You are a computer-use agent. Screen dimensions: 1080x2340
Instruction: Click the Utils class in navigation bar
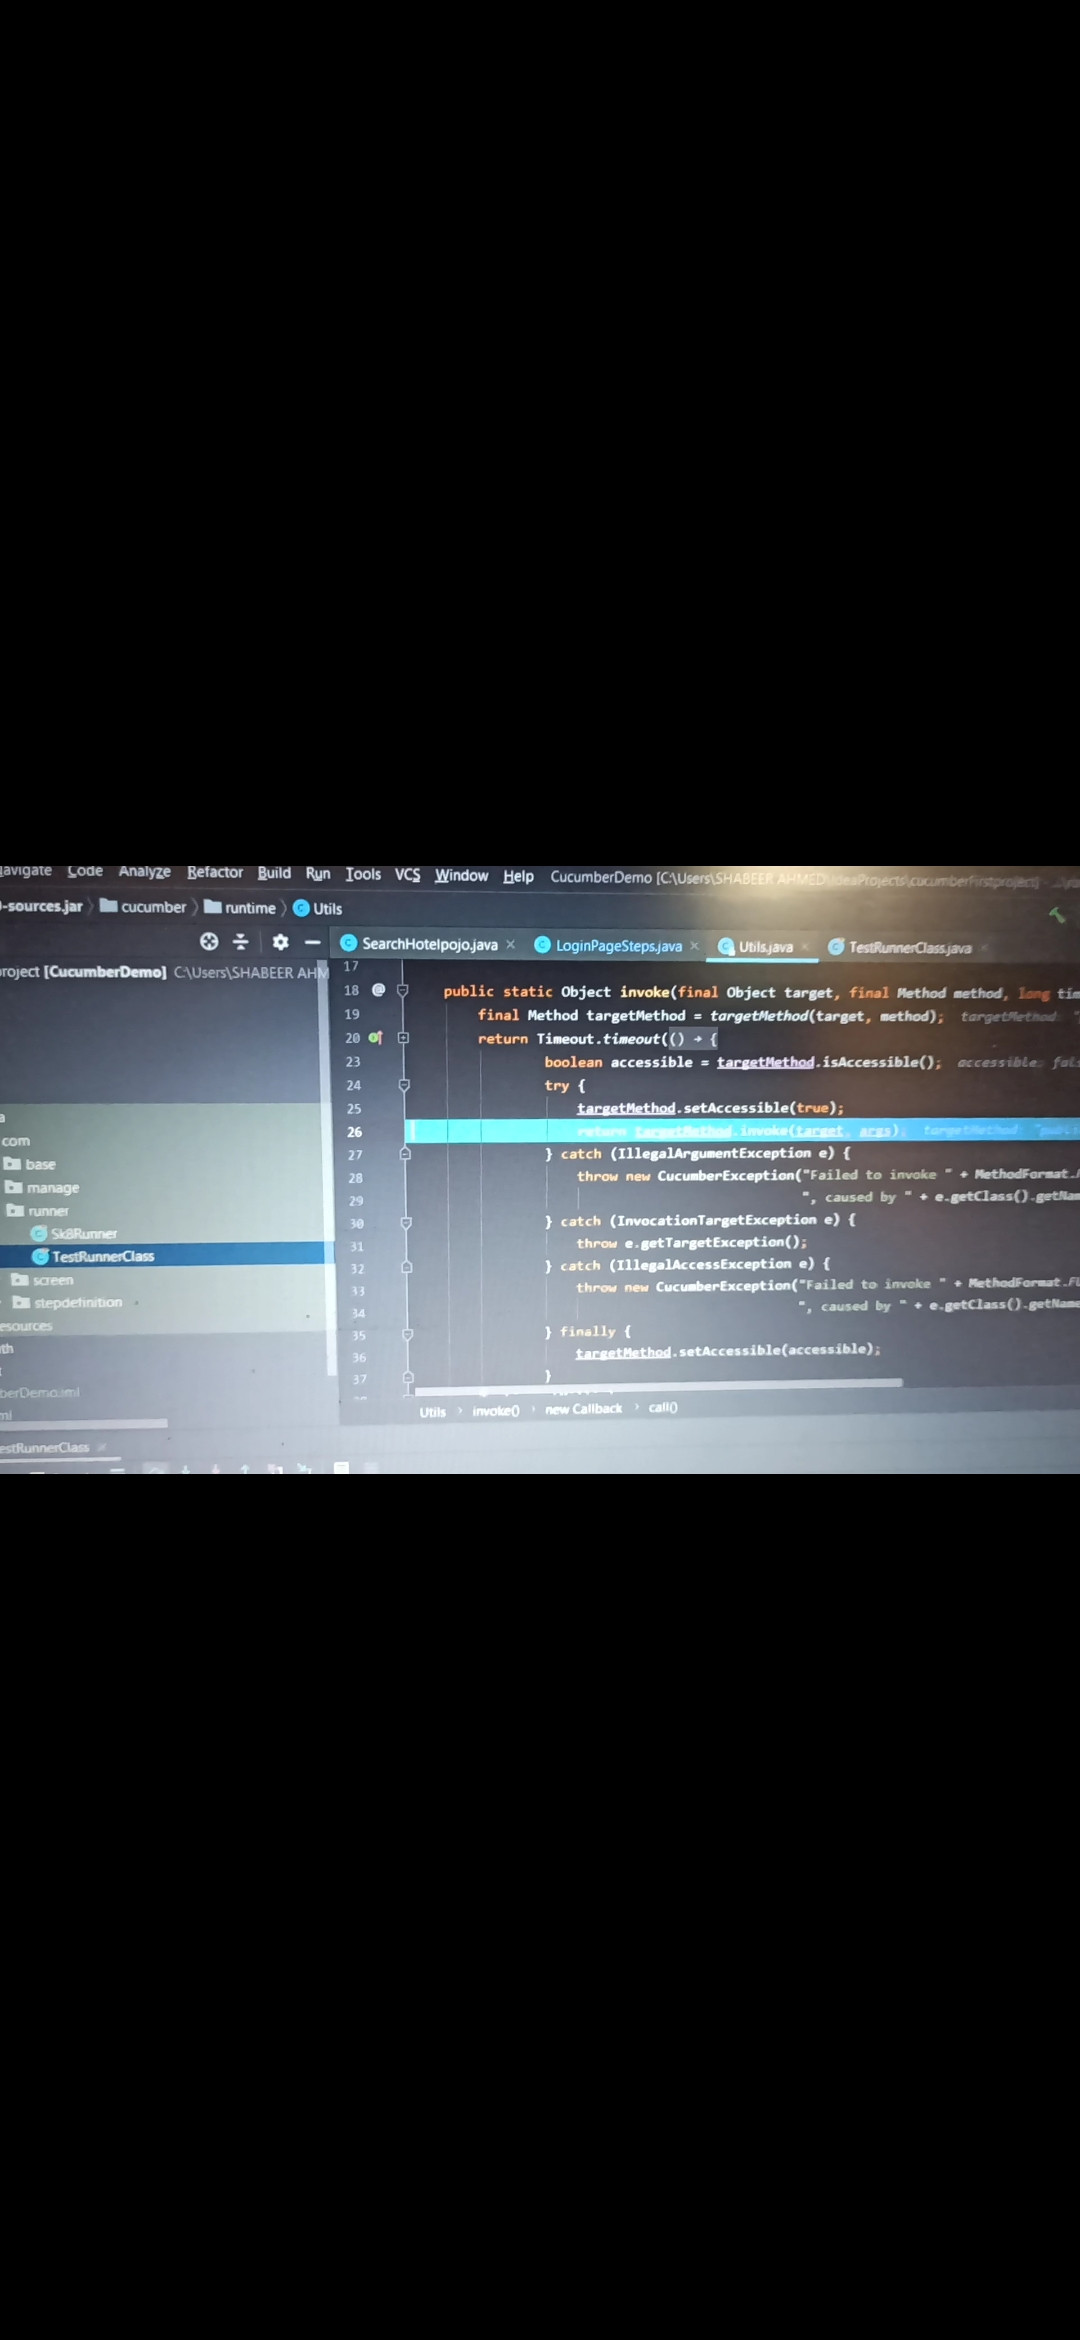(x=318, y=909)
